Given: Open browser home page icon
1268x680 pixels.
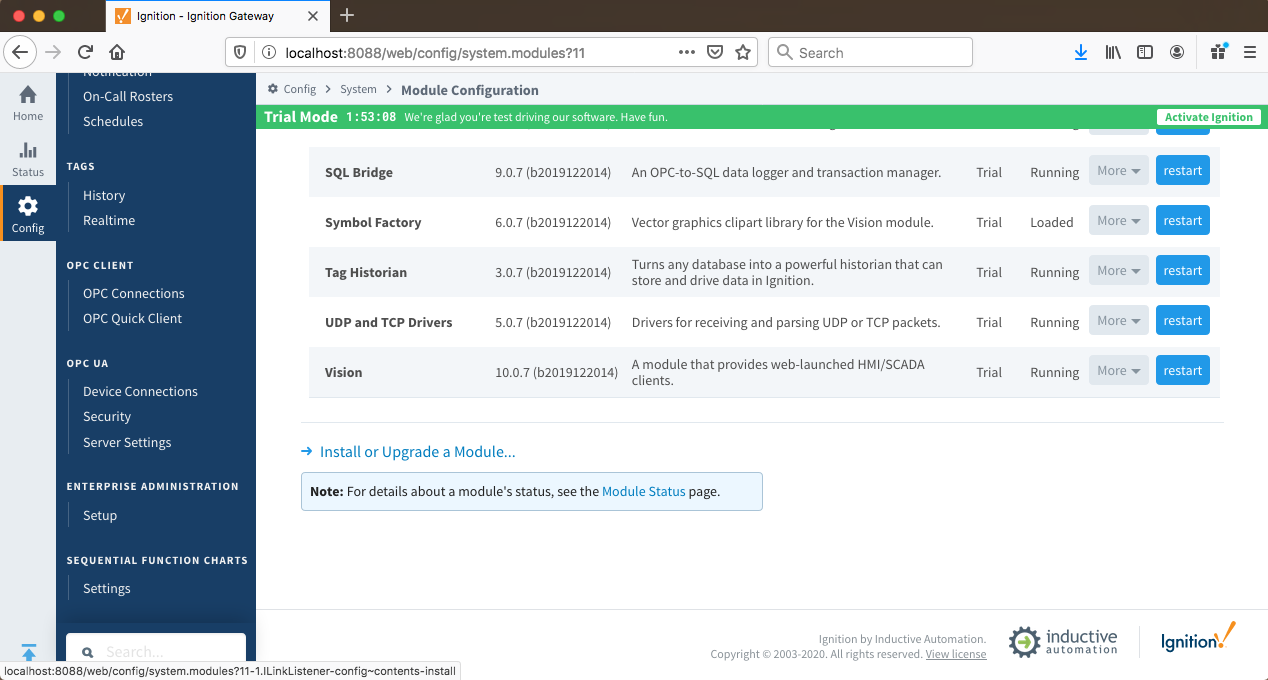Looking at the screenshot, I should click(117, 52).
